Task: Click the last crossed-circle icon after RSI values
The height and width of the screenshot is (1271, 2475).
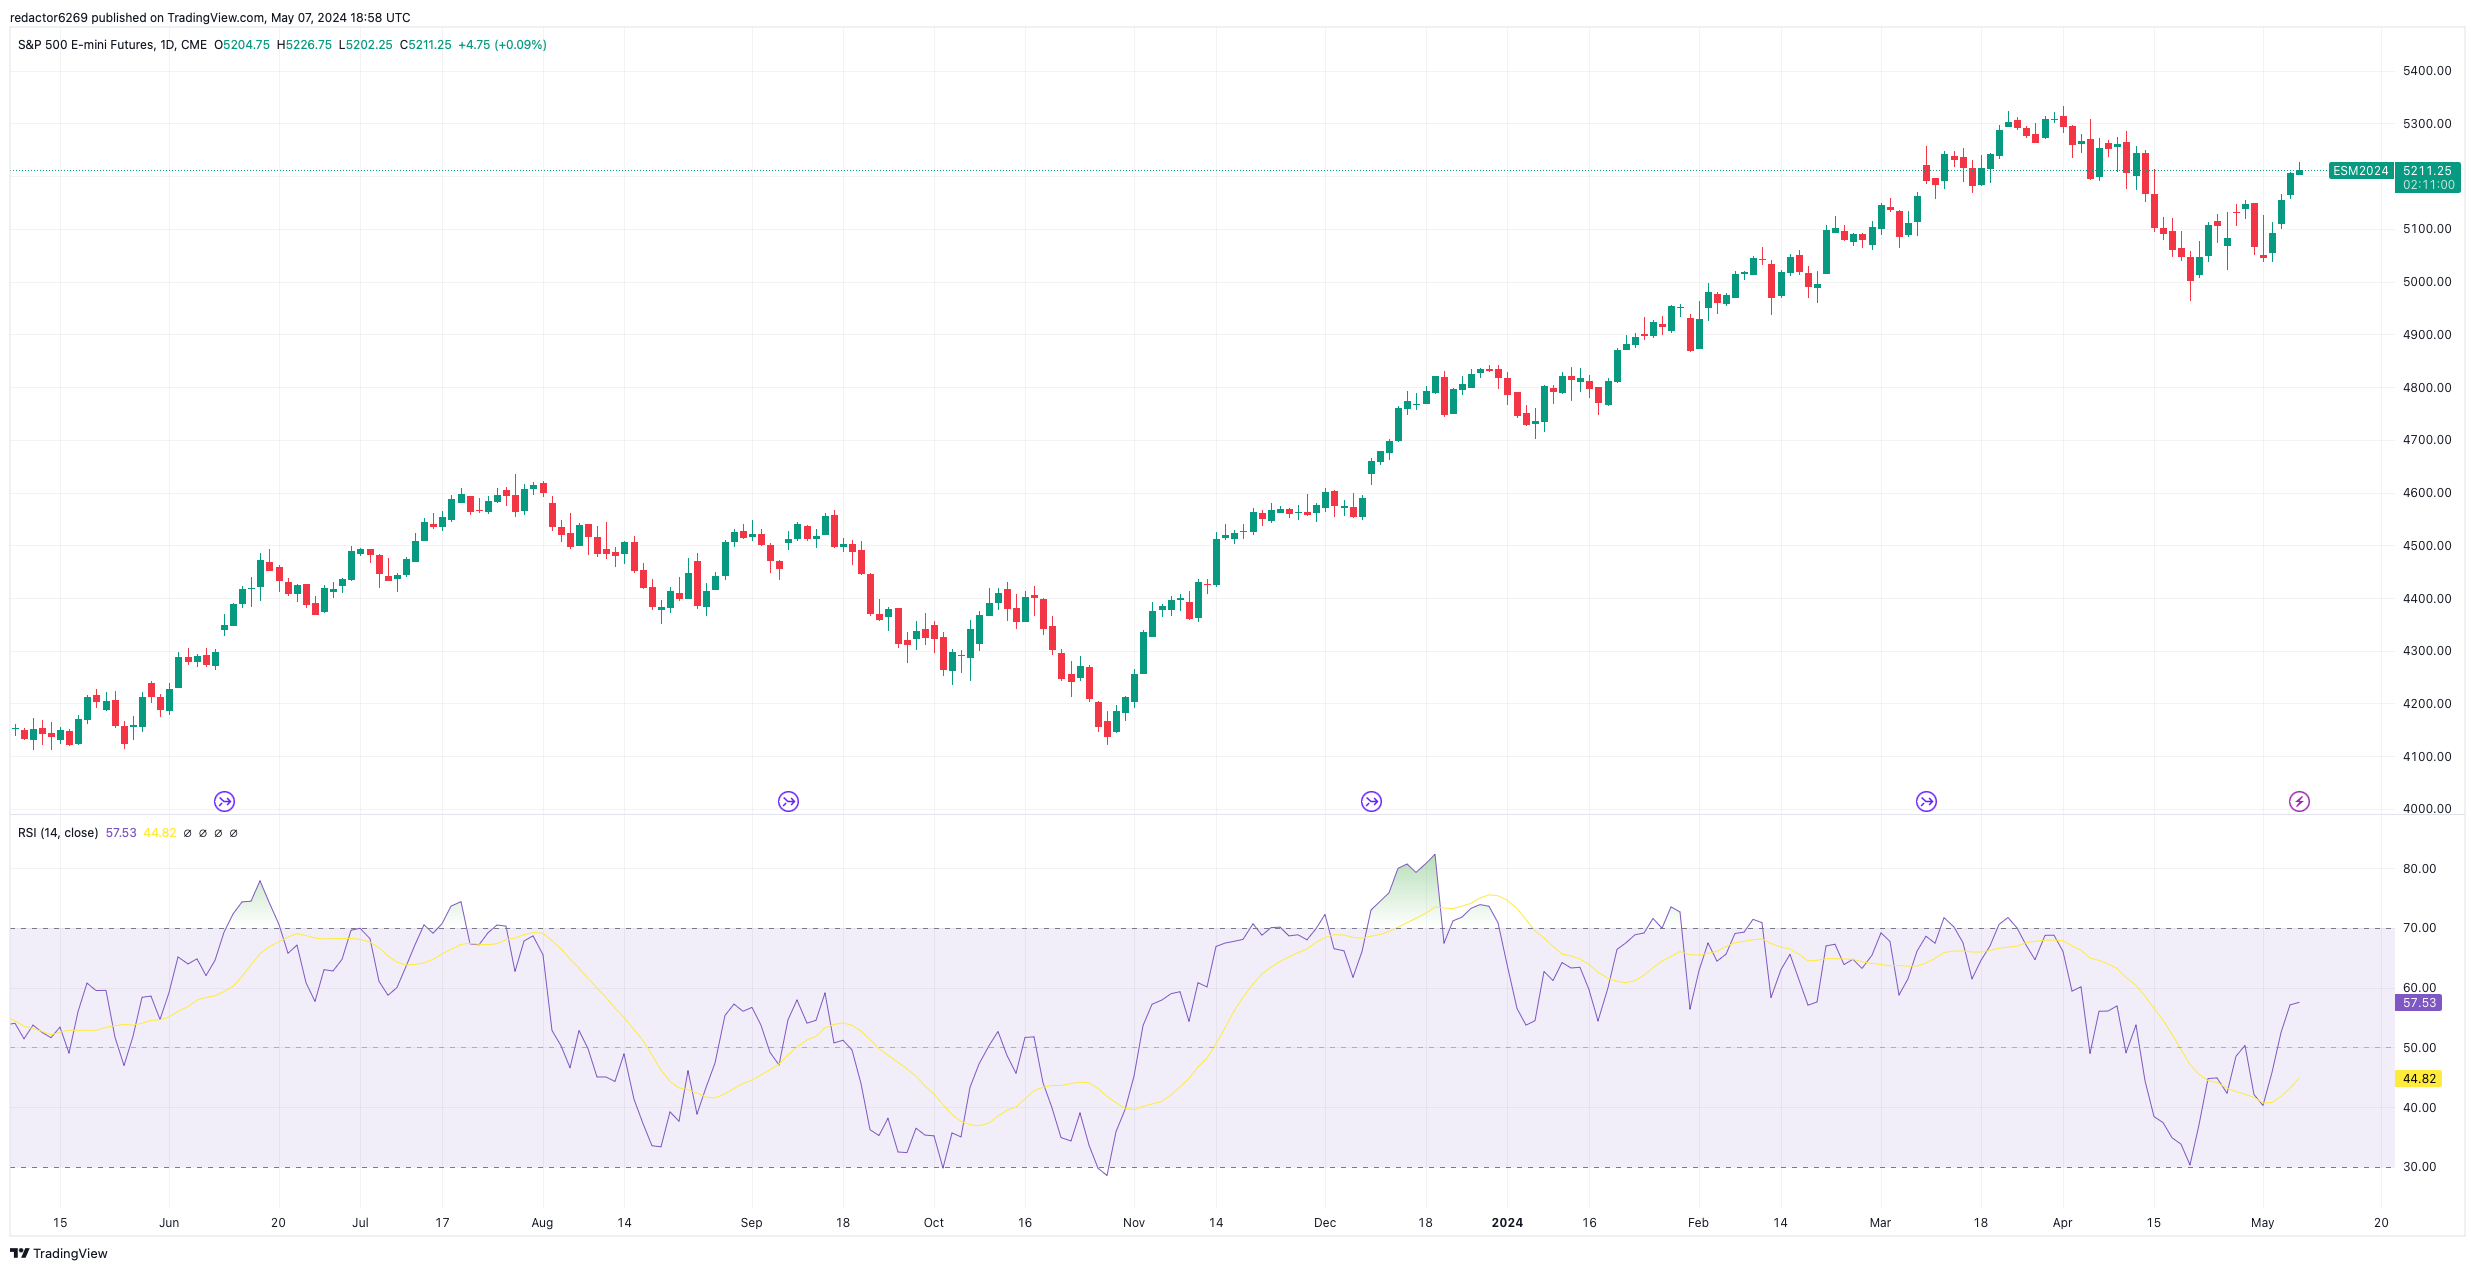Action: [234, 832]
